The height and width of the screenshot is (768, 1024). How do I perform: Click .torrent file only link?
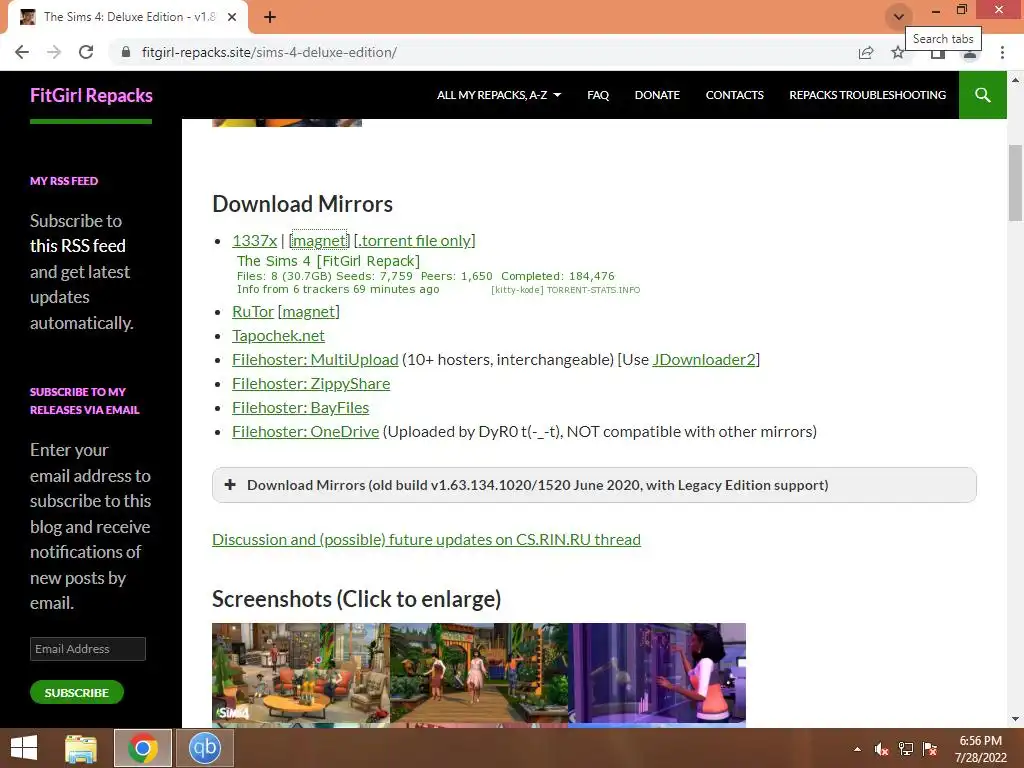coord(415,240)
